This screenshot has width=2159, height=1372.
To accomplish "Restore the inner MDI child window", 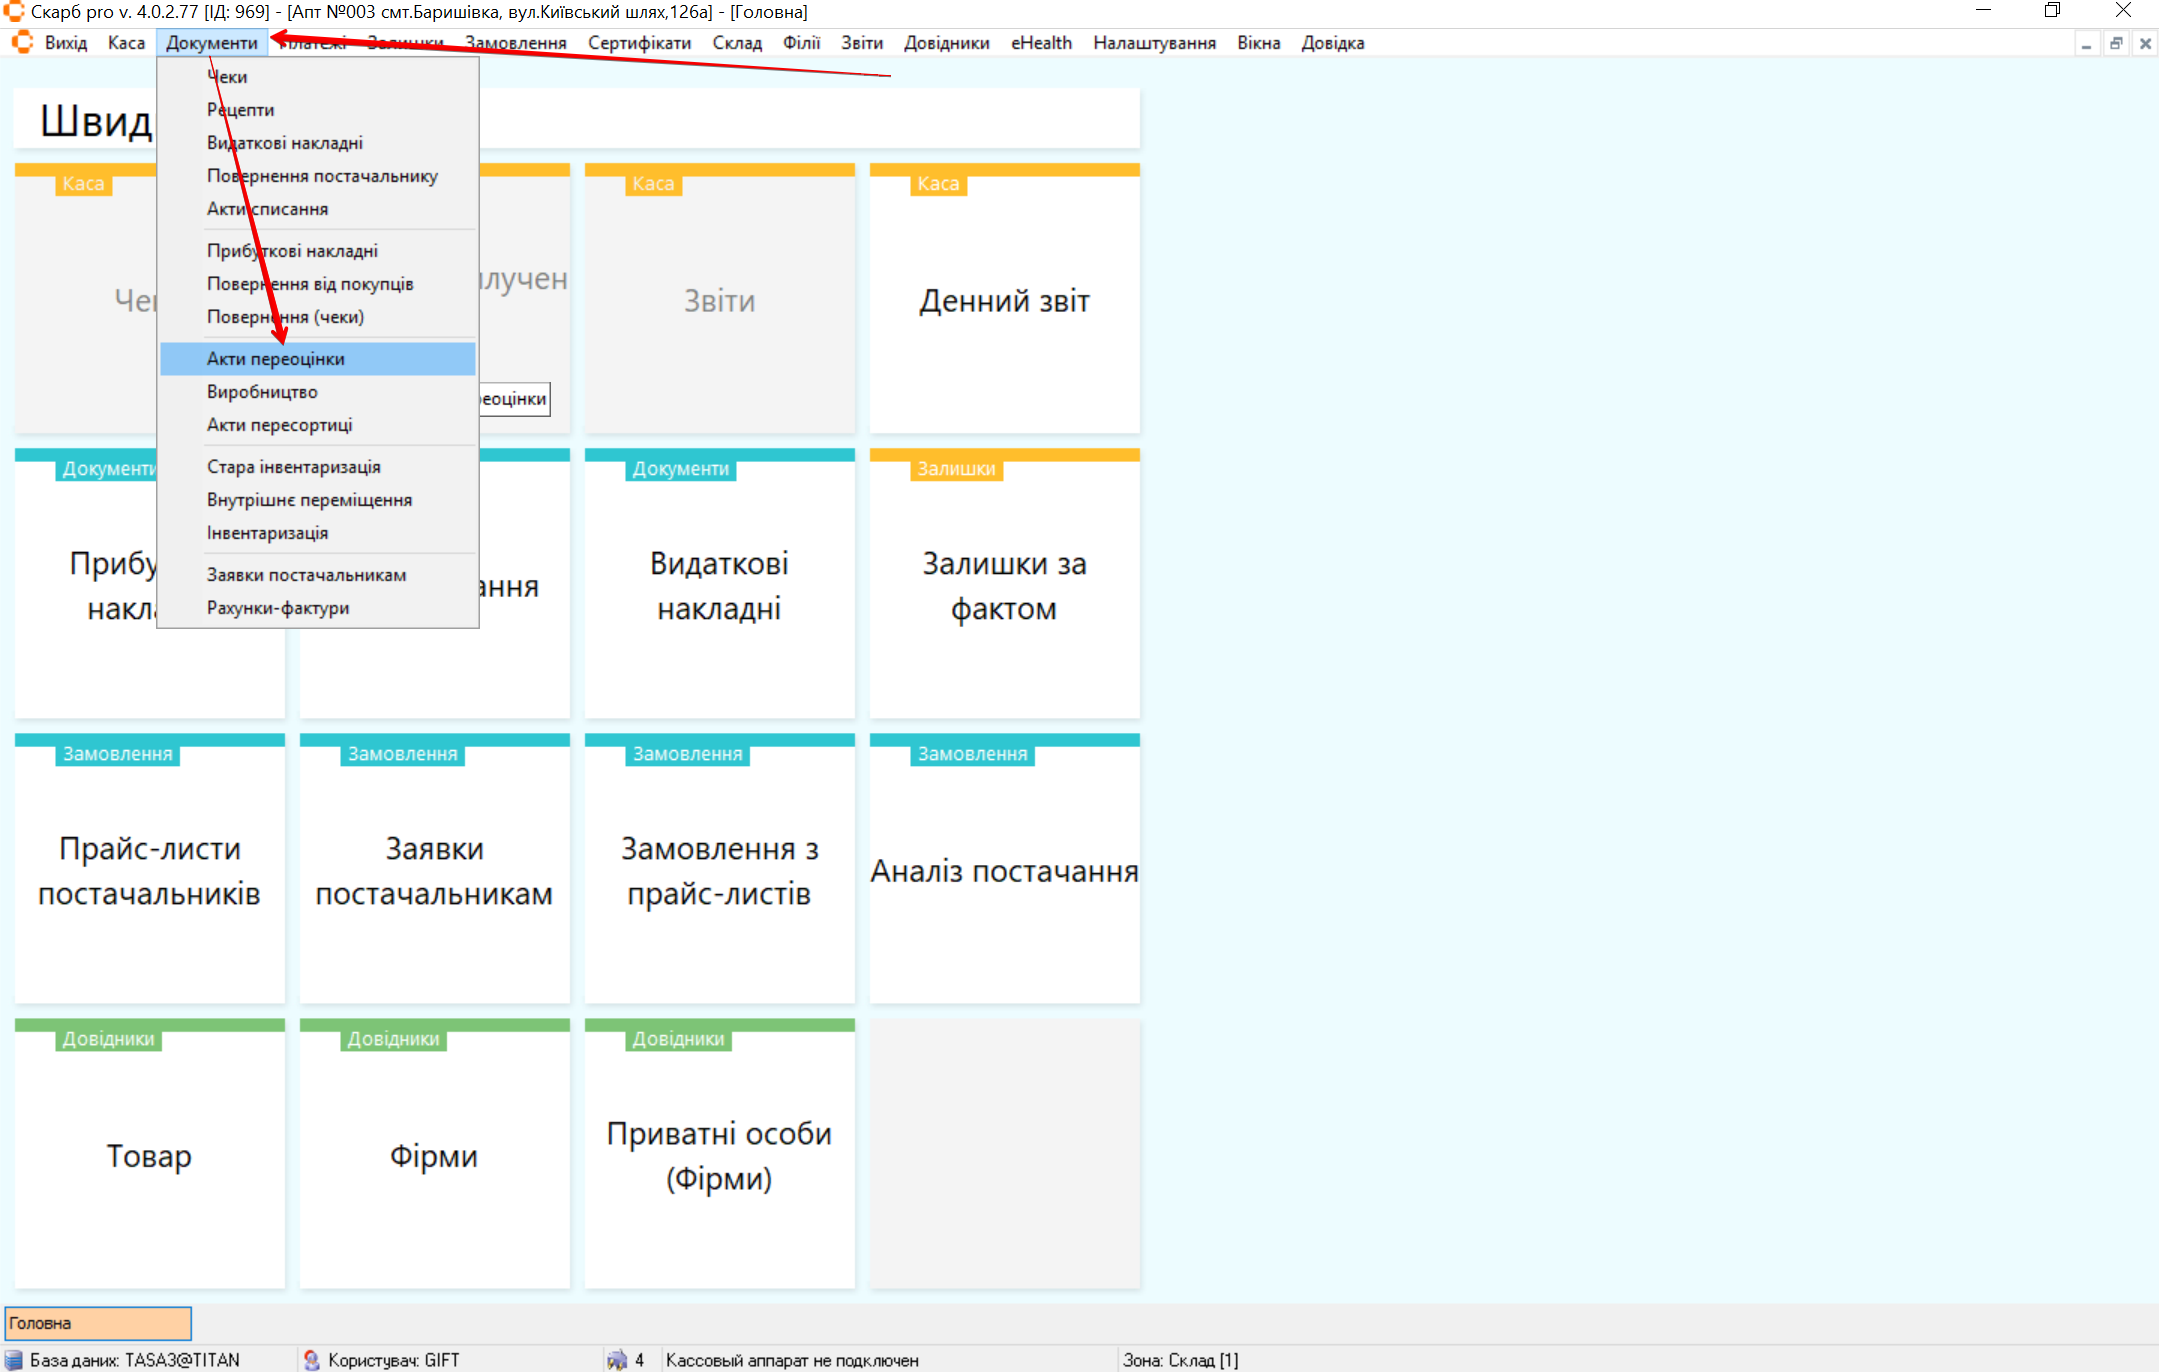I will [2116, 44].
